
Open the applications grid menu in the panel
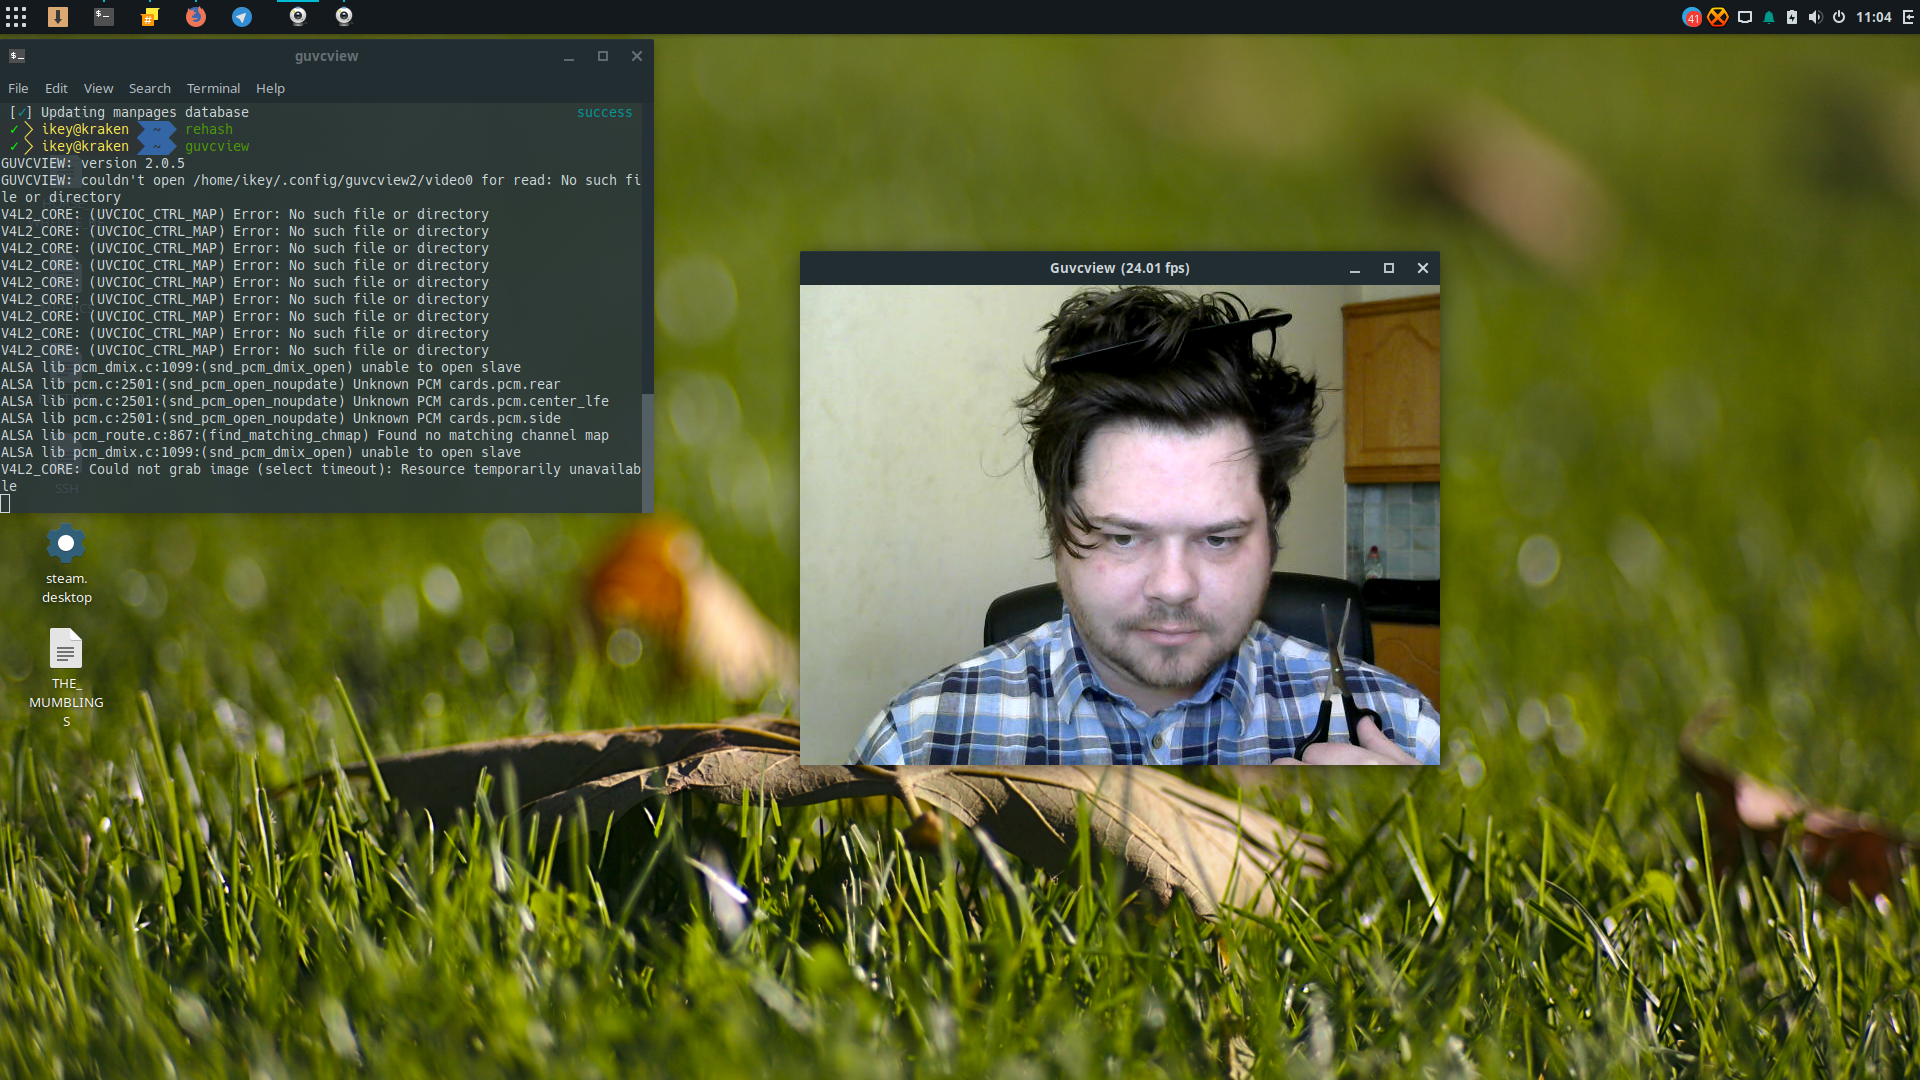tap(16, 17)
